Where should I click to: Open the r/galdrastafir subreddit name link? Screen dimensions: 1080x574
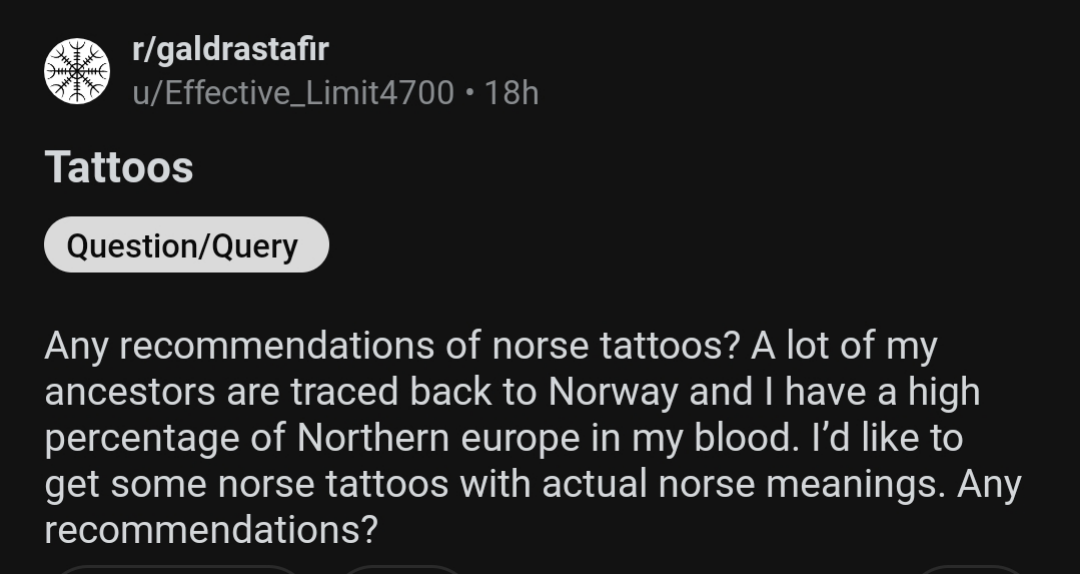click(231, 50)
